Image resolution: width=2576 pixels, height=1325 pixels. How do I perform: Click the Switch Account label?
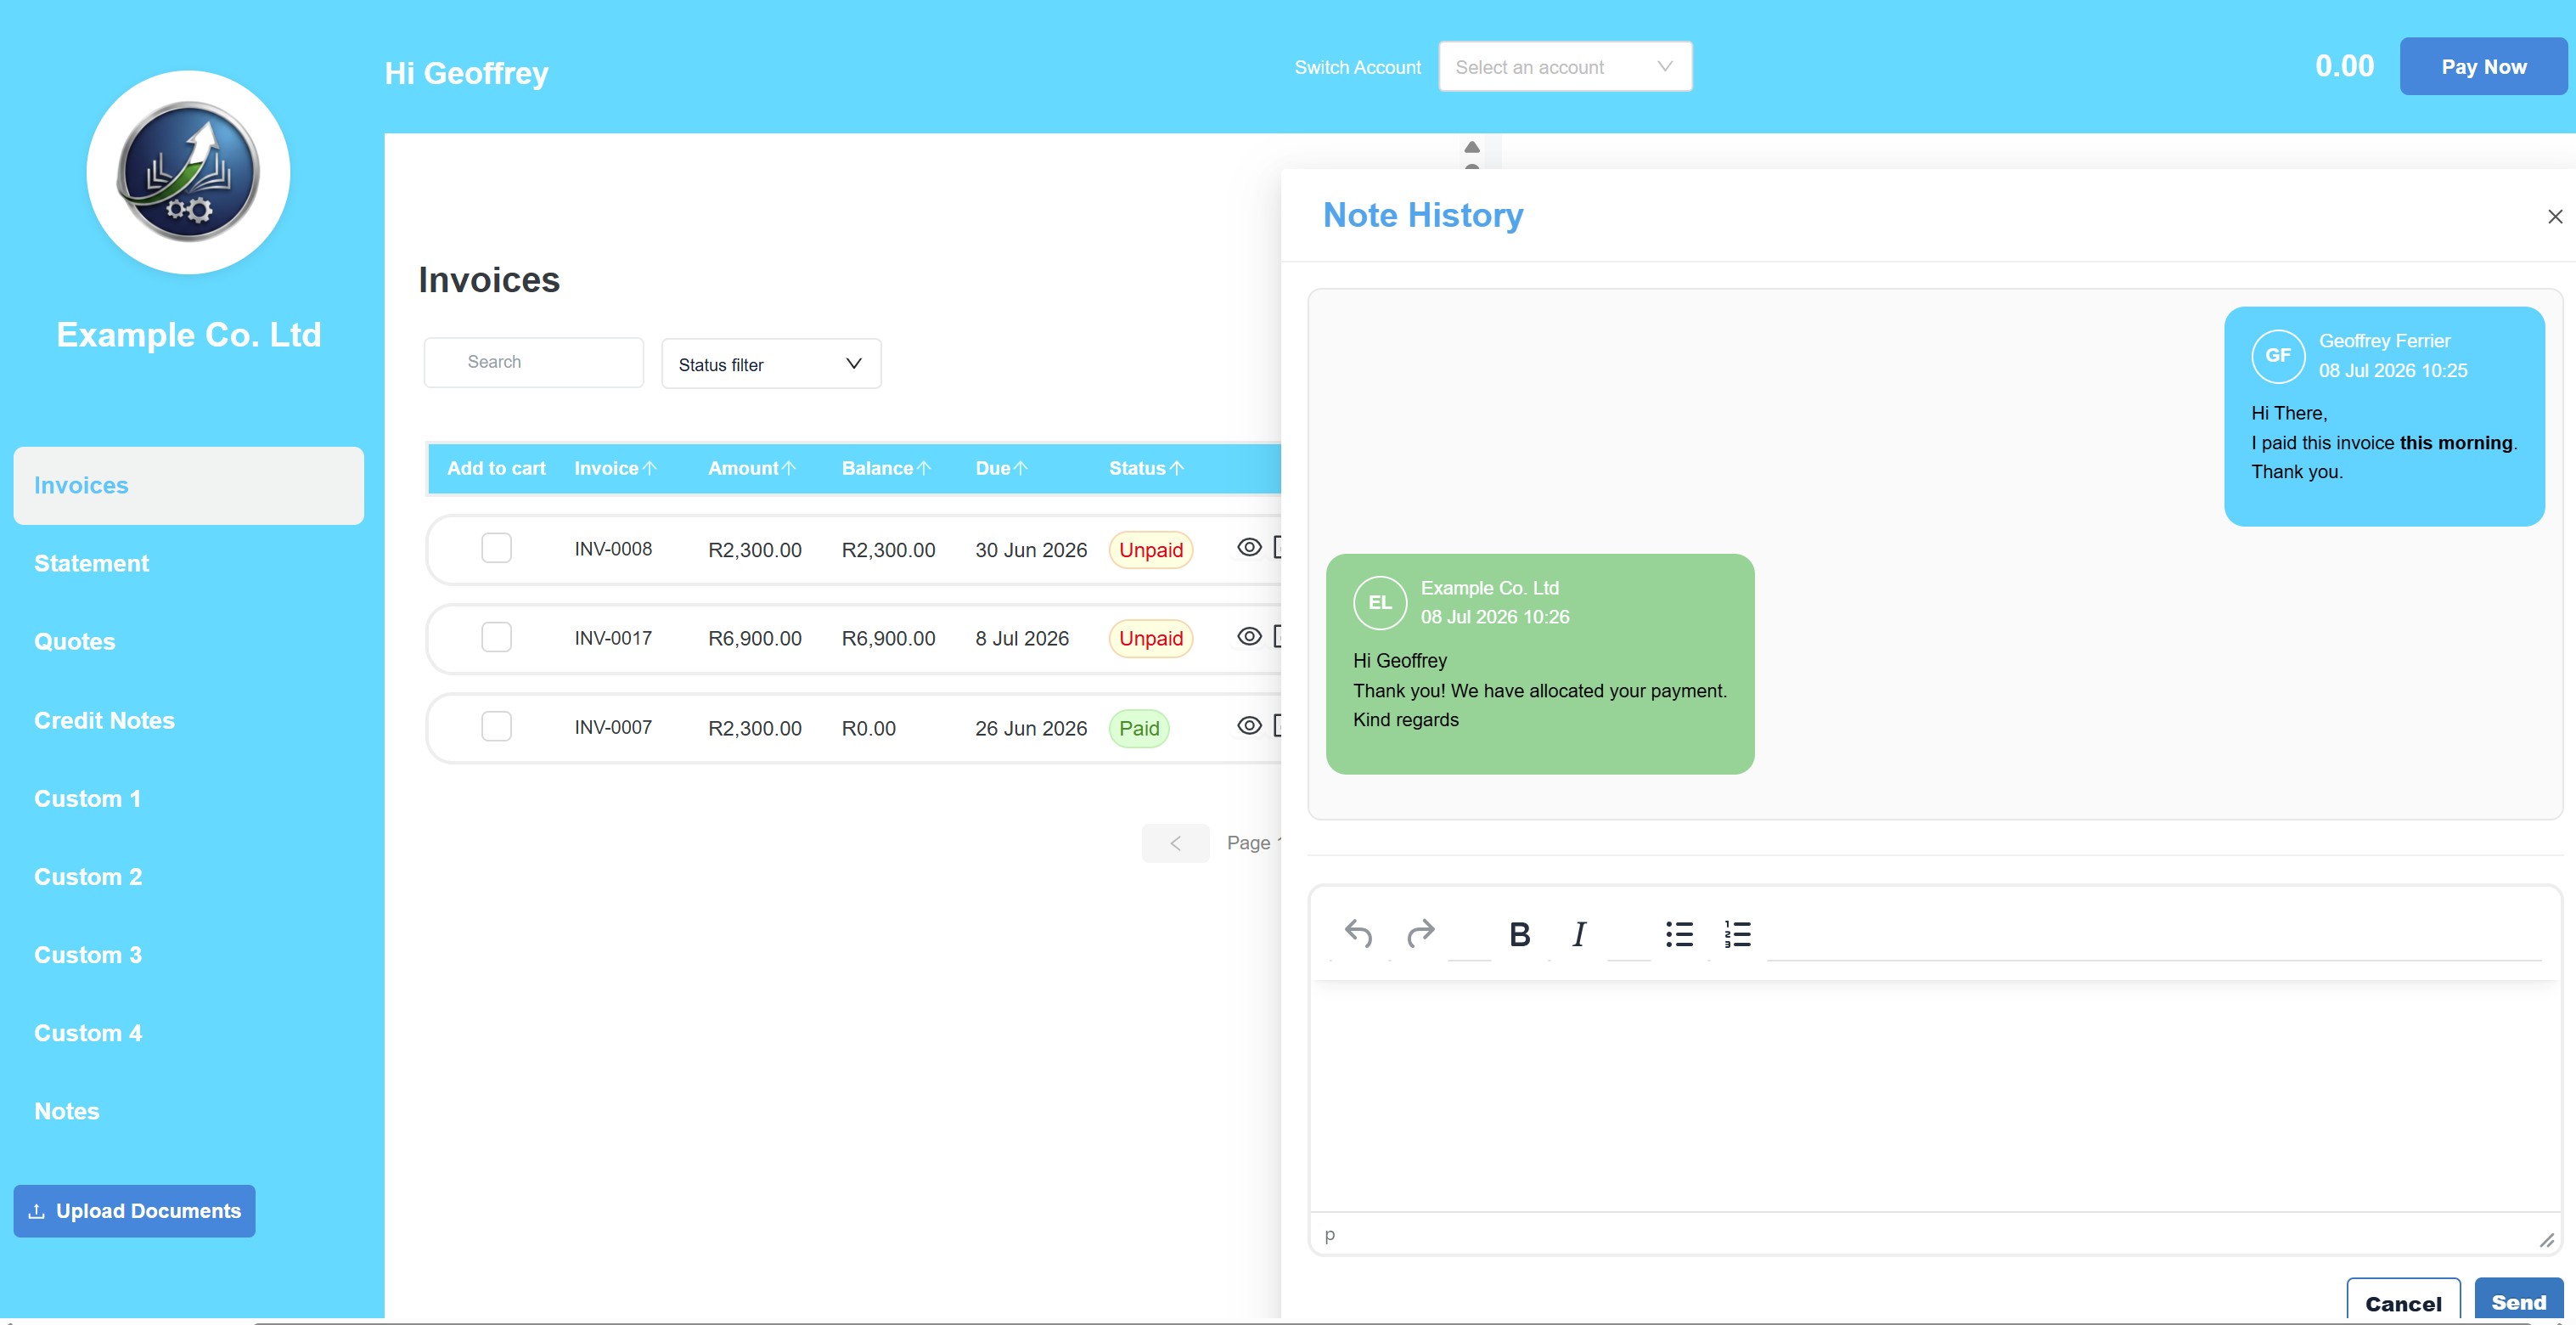pyautogui.click(x=1357, y=67)
